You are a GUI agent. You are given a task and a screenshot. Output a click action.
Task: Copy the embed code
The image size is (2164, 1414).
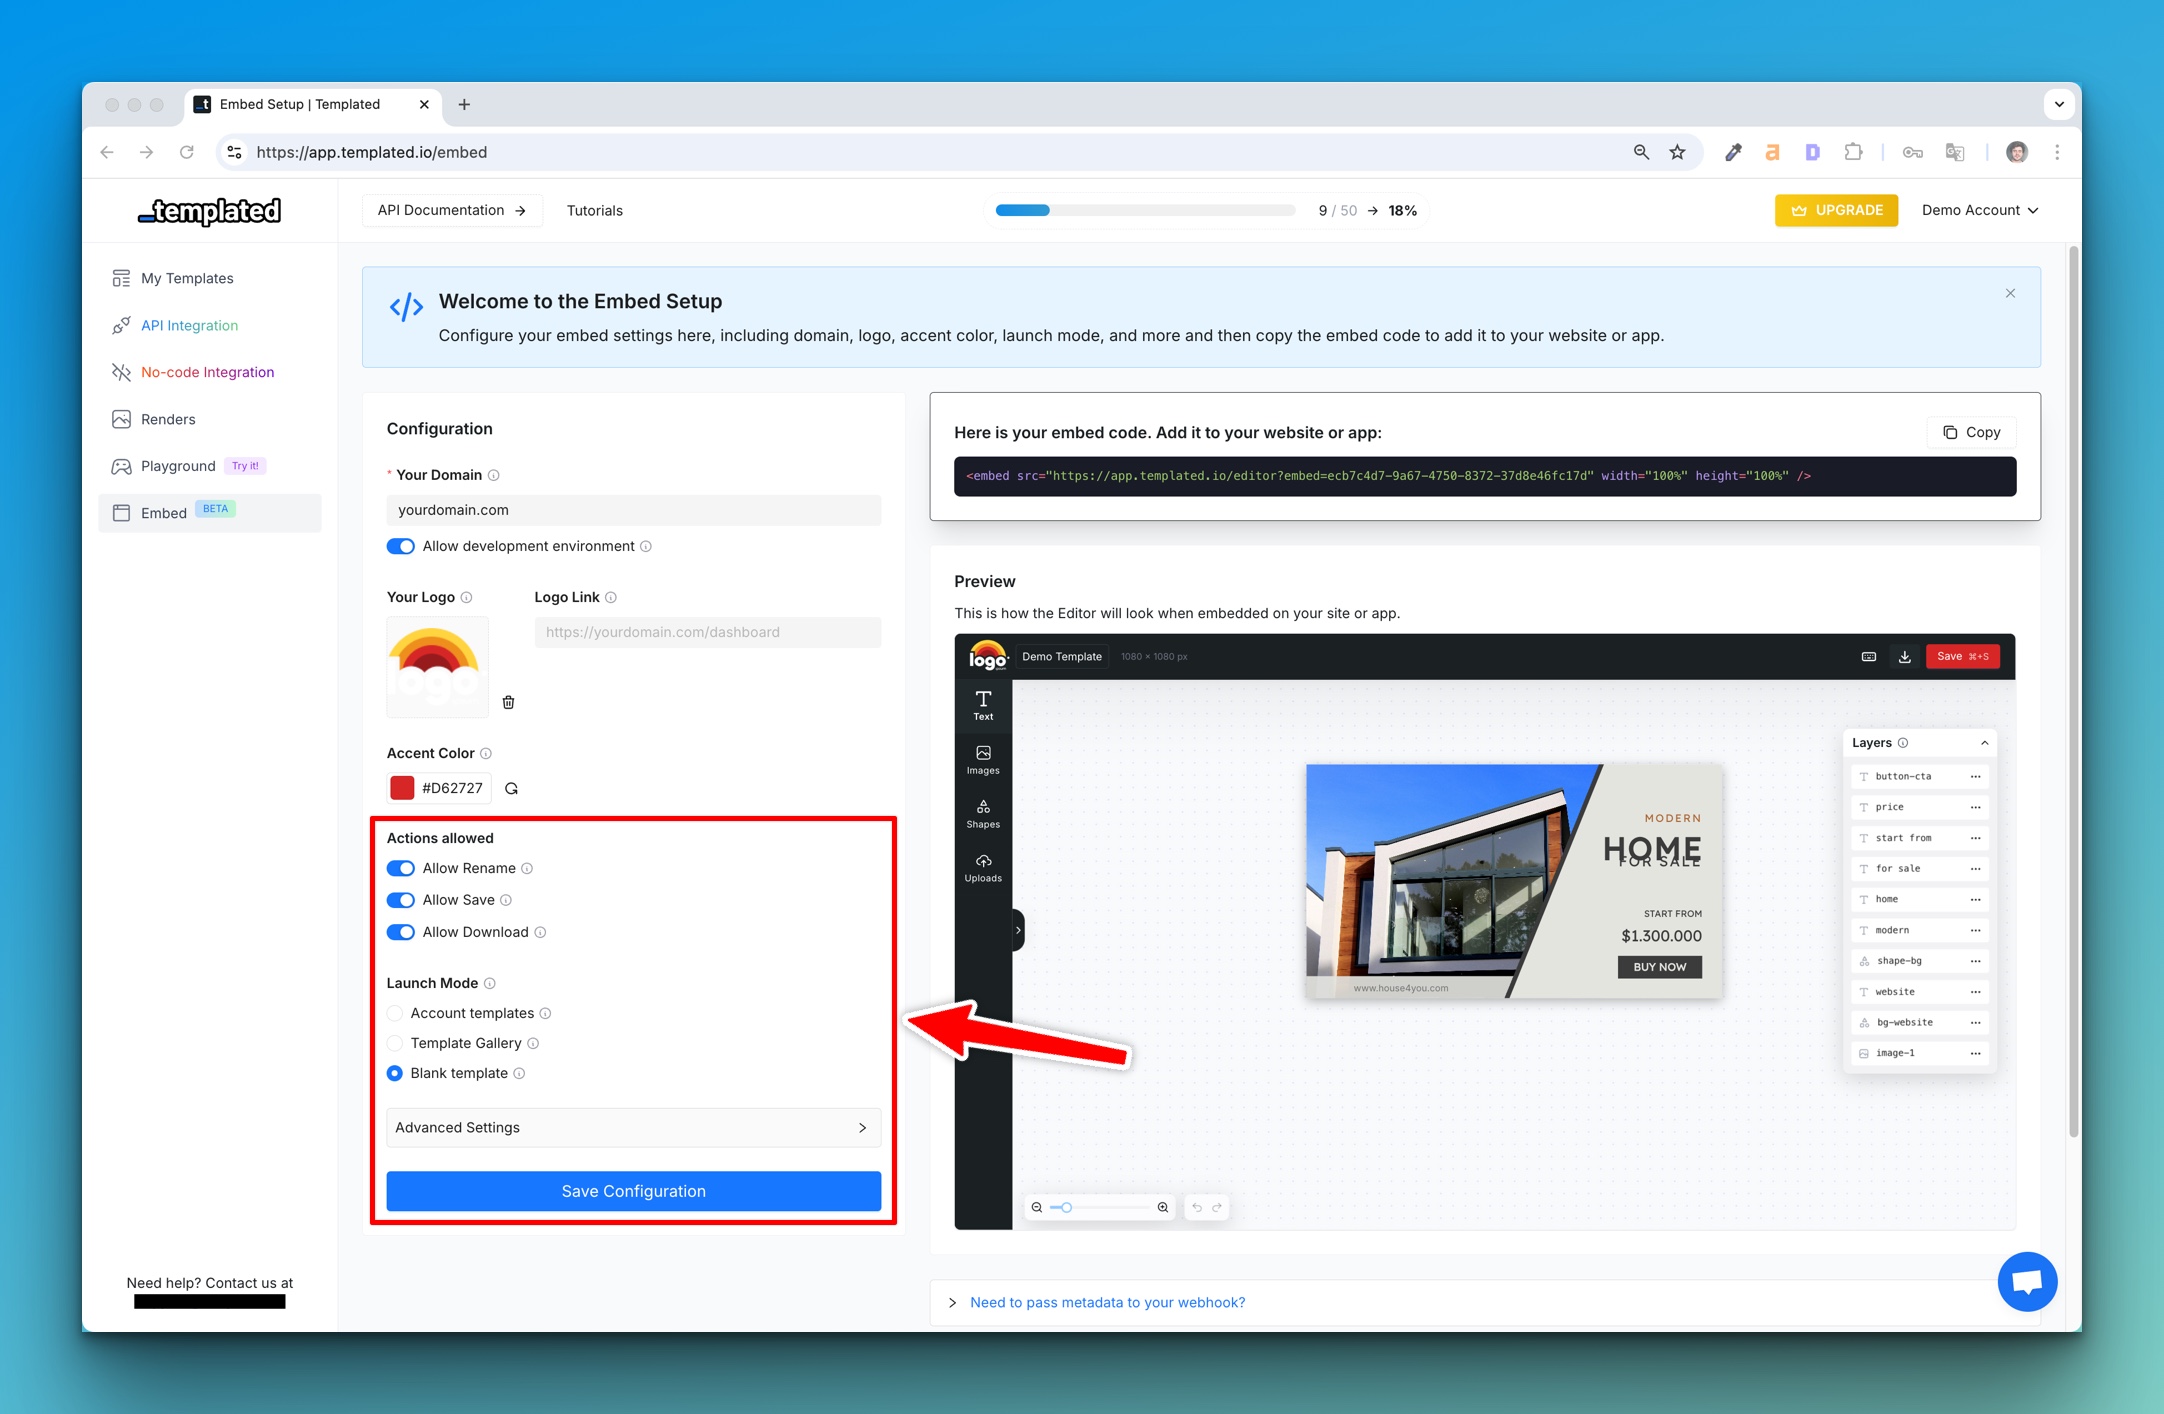pos(1971,432)
